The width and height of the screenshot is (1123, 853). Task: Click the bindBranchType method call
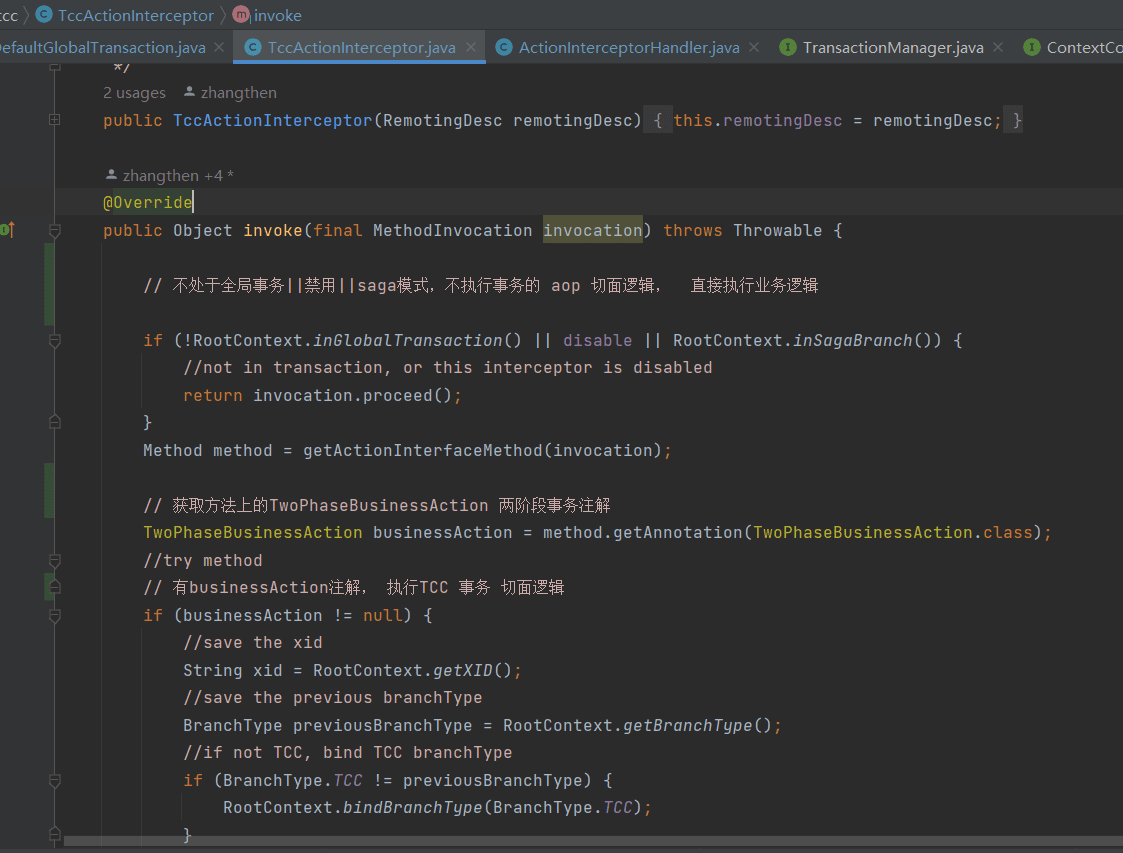pyautogui.click(x=413, y=808)
